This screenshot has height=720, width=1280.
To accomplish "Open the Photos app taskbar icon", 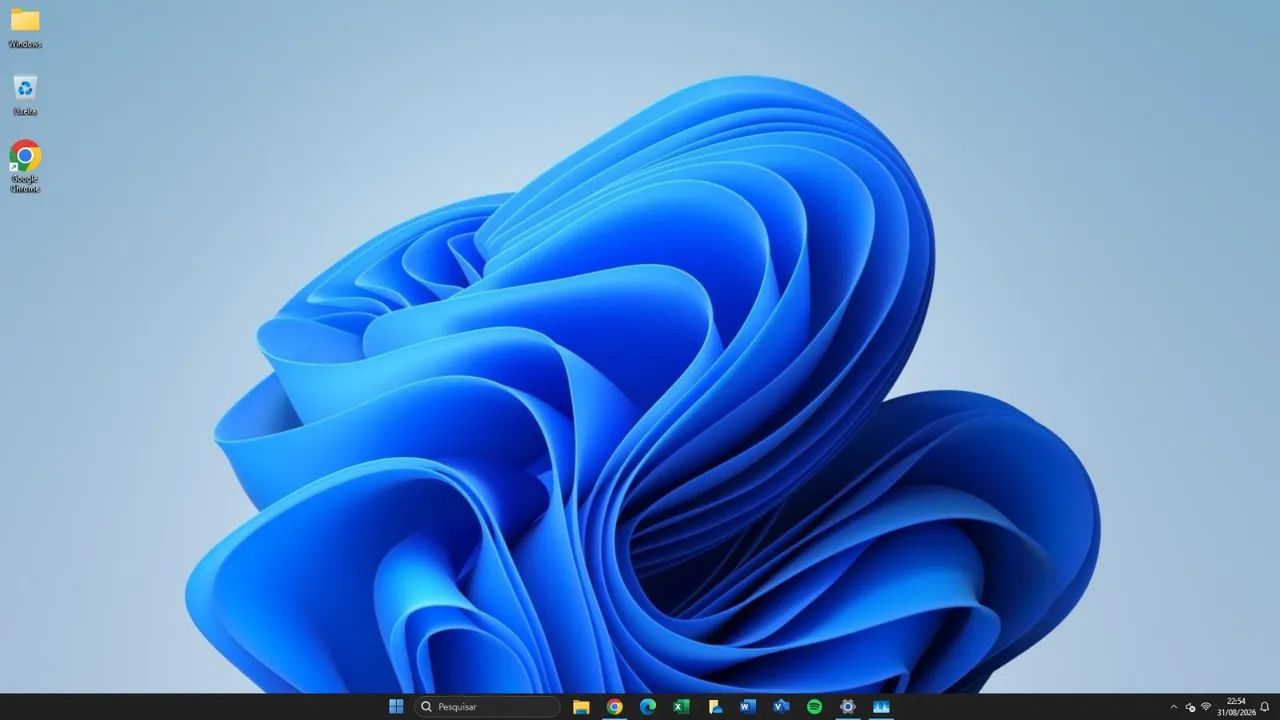I will (881, 707).
